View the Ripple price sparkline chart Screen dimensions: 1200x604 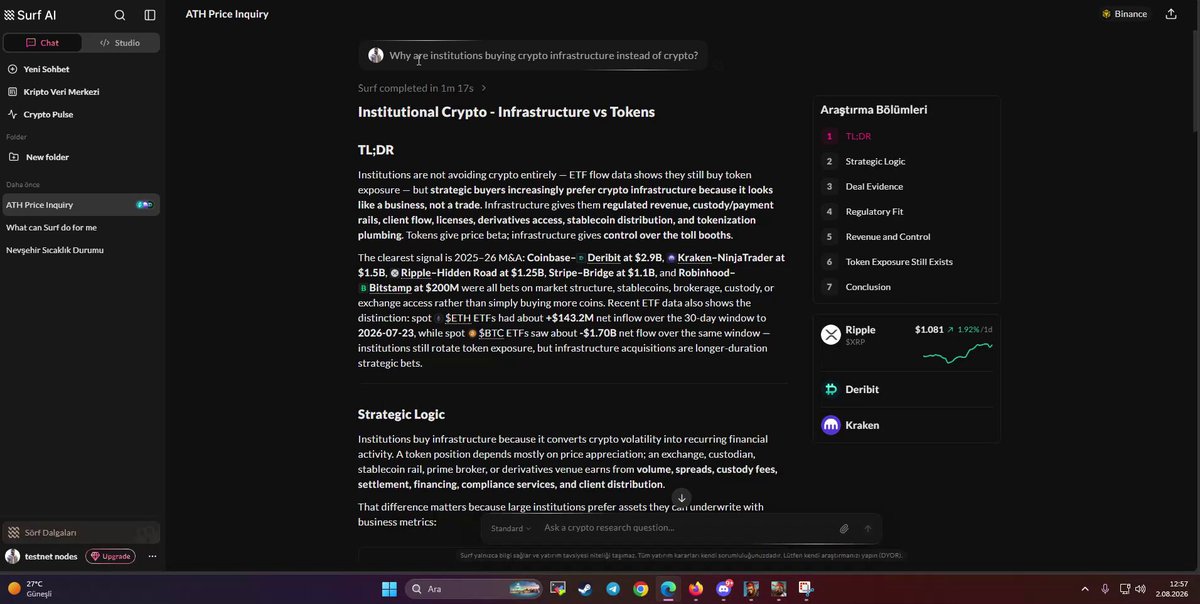(957, 352)
